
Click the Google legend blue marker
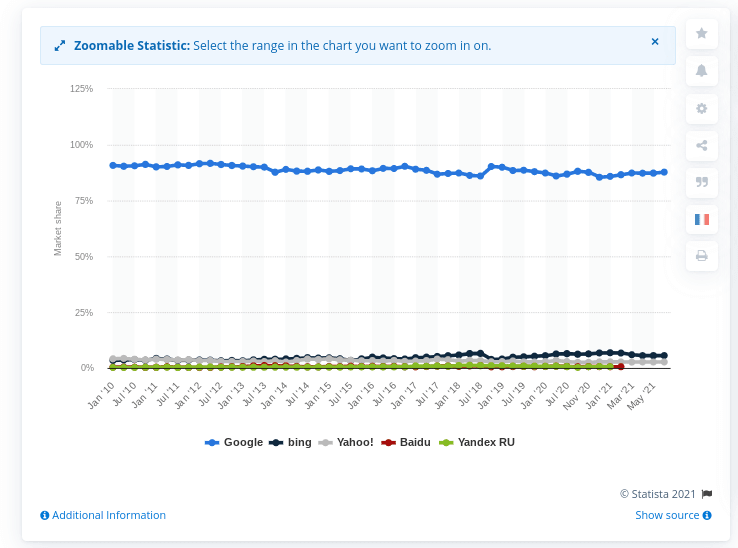pos(212,442)
